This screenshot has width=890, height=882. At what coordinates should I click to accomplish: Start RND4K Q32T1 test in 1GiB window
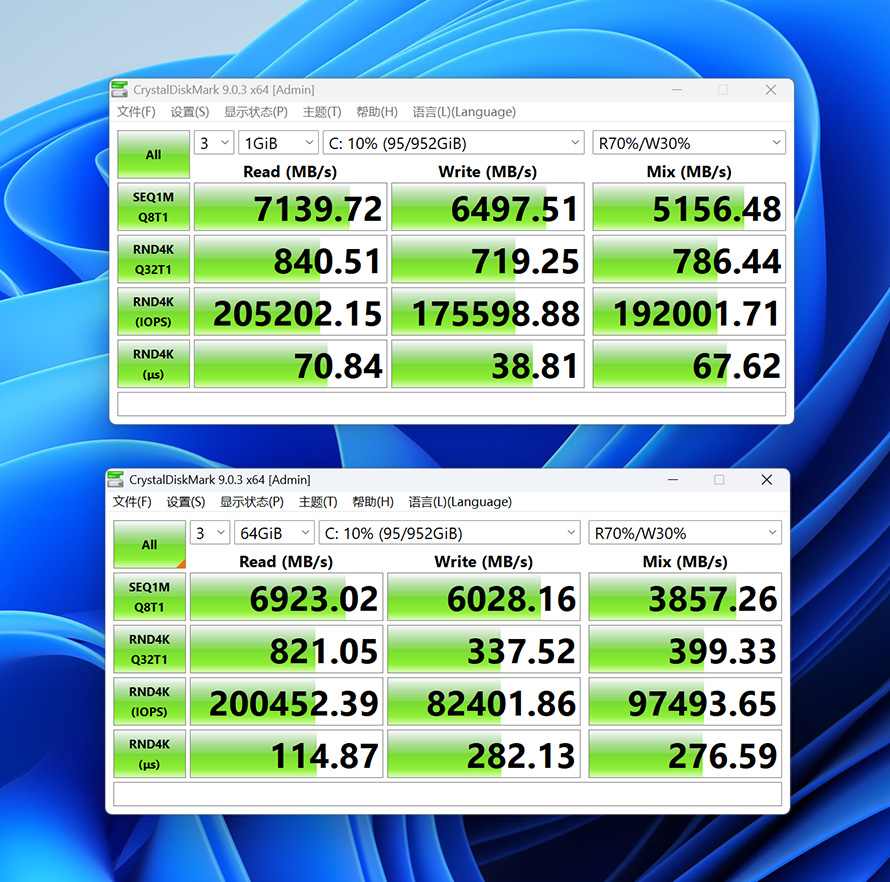pos(153,259)
